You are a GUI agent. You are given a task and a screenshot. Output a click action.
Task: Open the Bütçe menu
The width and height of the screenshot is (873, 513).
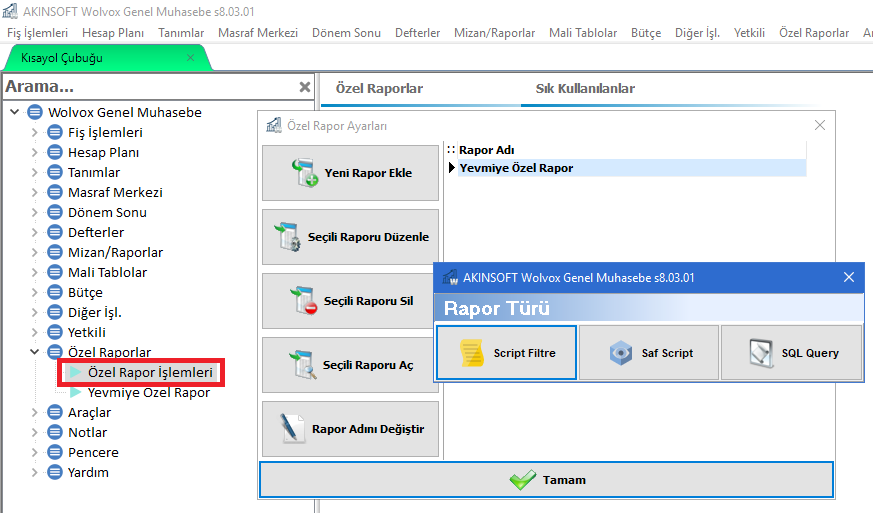[x=646, y=33]
